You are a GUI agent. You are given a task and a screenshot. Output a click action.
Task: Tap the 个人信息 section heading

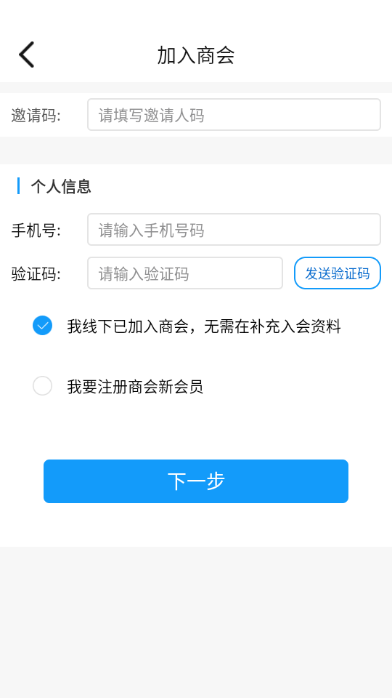tap(61, 186)
